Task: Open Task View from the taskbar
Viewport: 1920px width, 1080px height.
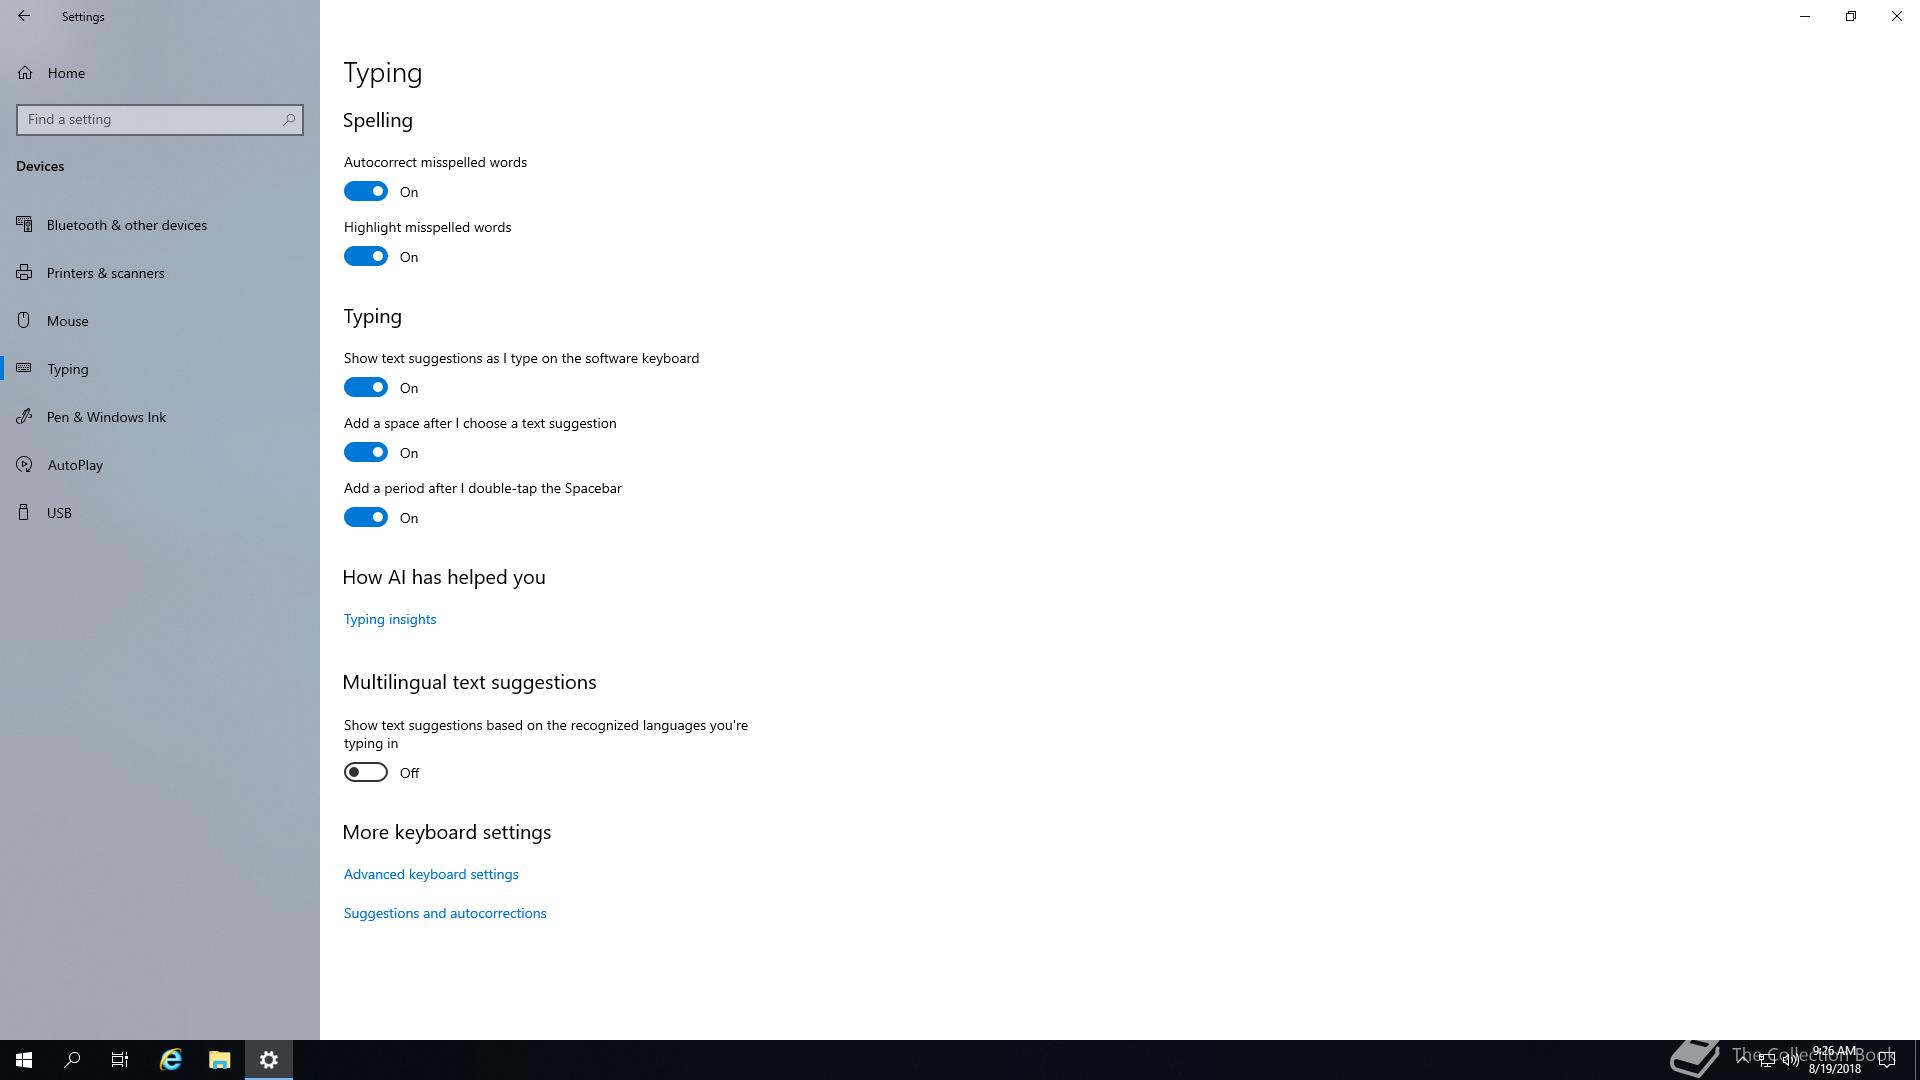Action: [120, 1060]
